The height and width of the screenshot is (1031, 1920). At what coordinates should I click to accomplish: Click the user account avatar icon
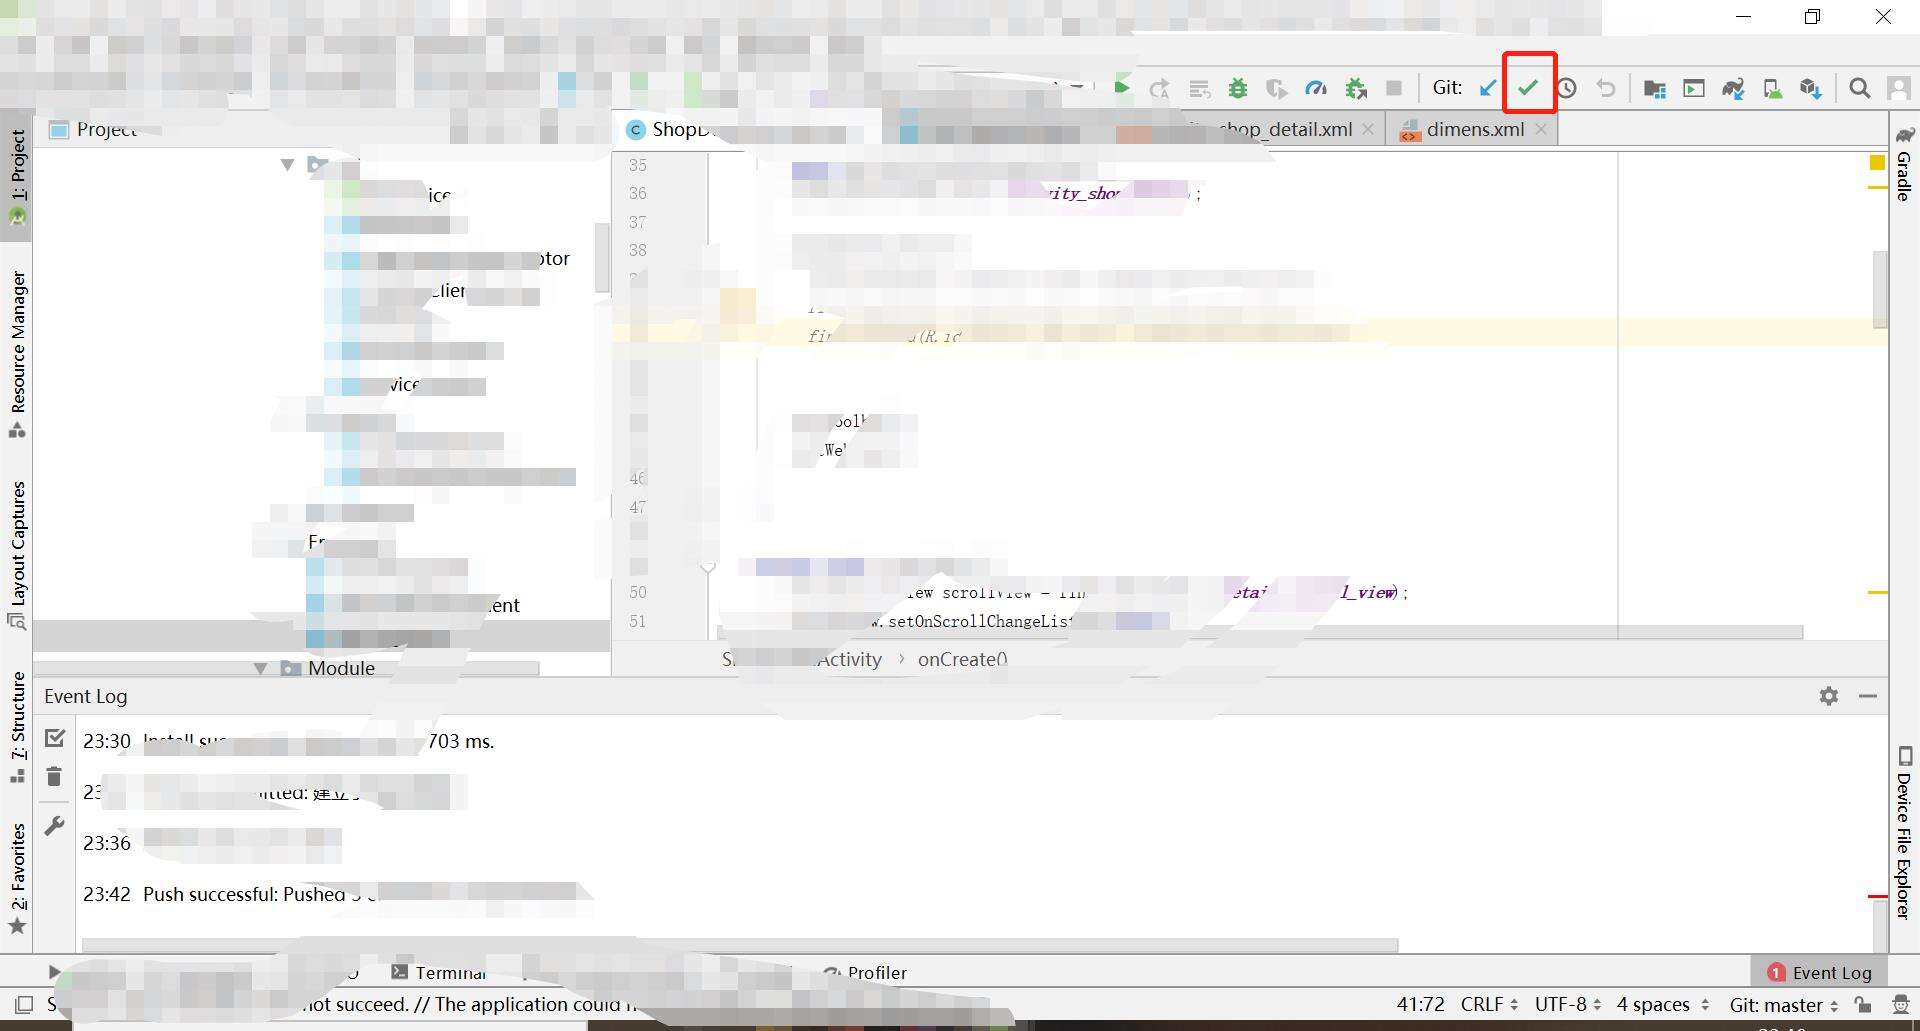point(1898,89)
